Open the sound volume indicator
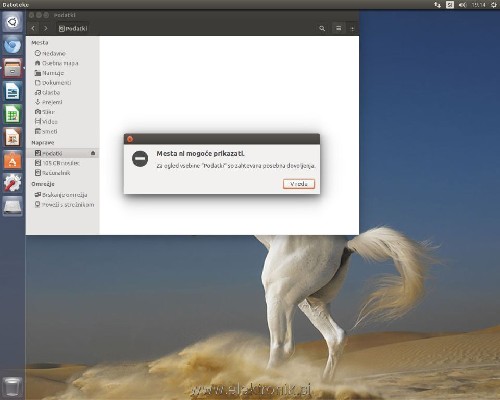Viewport: 500px width, 400px height. click(x=463, y=5)
